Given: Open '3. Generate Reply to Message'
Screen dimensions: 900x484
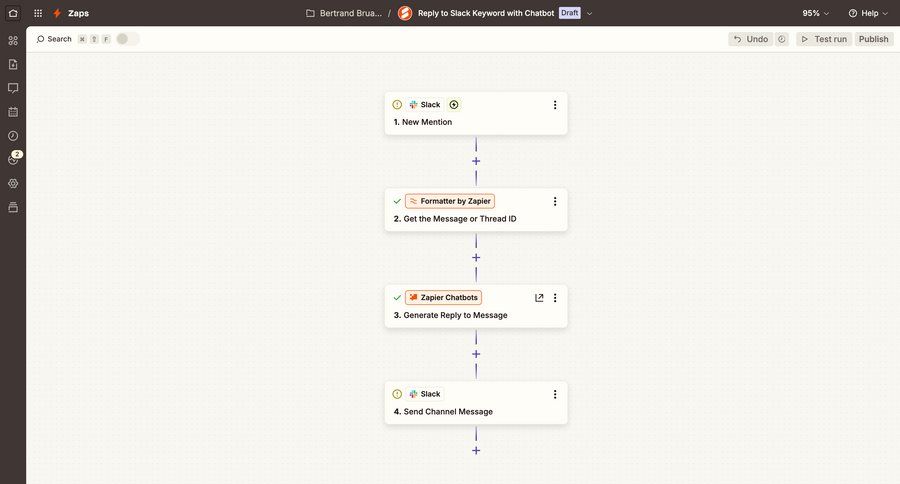Looking at the screenshot, I should pyautogui.click(x=476, y=307).
